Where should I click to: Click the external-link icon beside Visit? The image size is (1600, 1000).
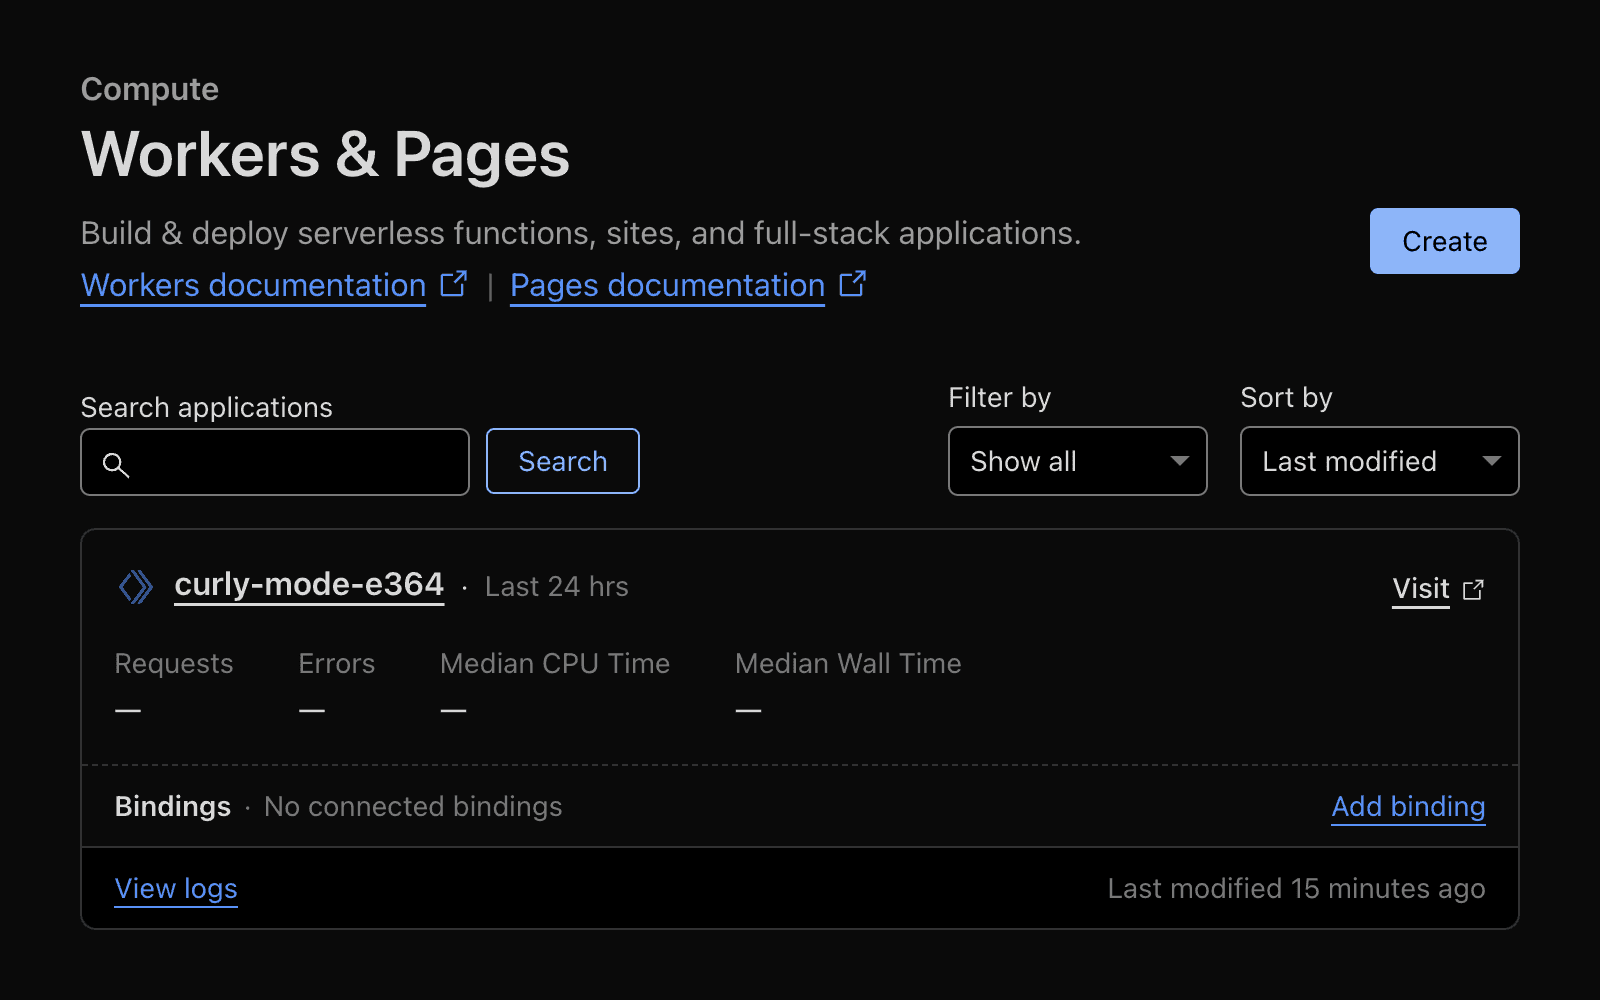pos(1473,589)
